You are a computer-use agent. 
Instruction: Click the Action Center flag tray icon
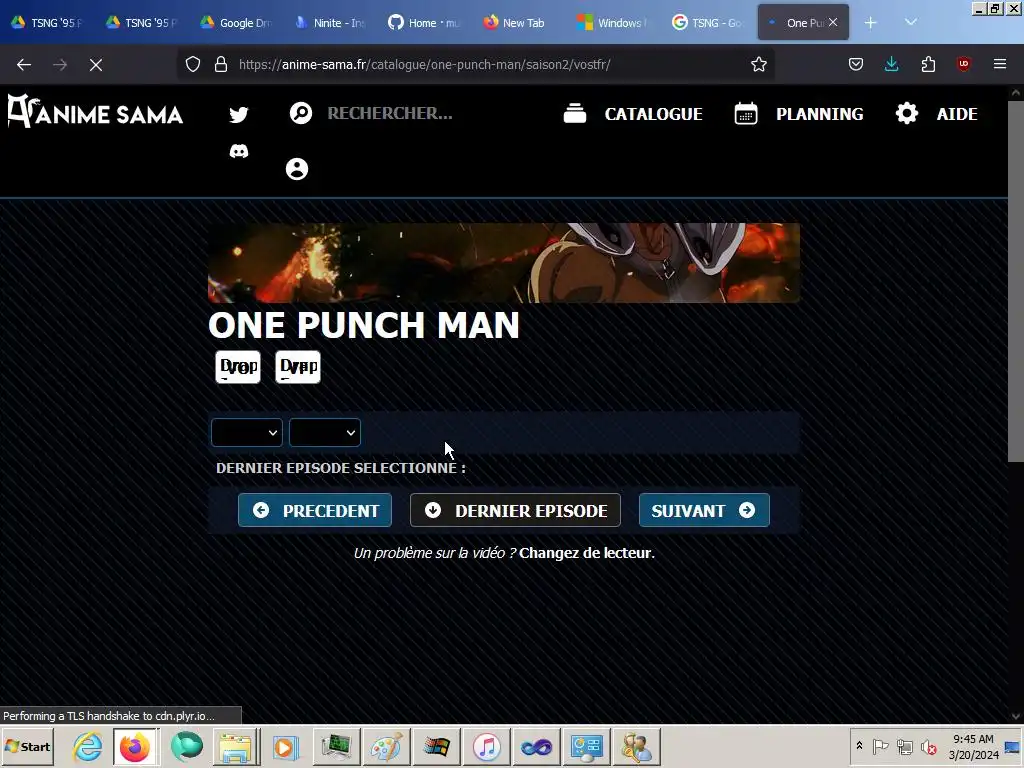[x=880, y=746]
